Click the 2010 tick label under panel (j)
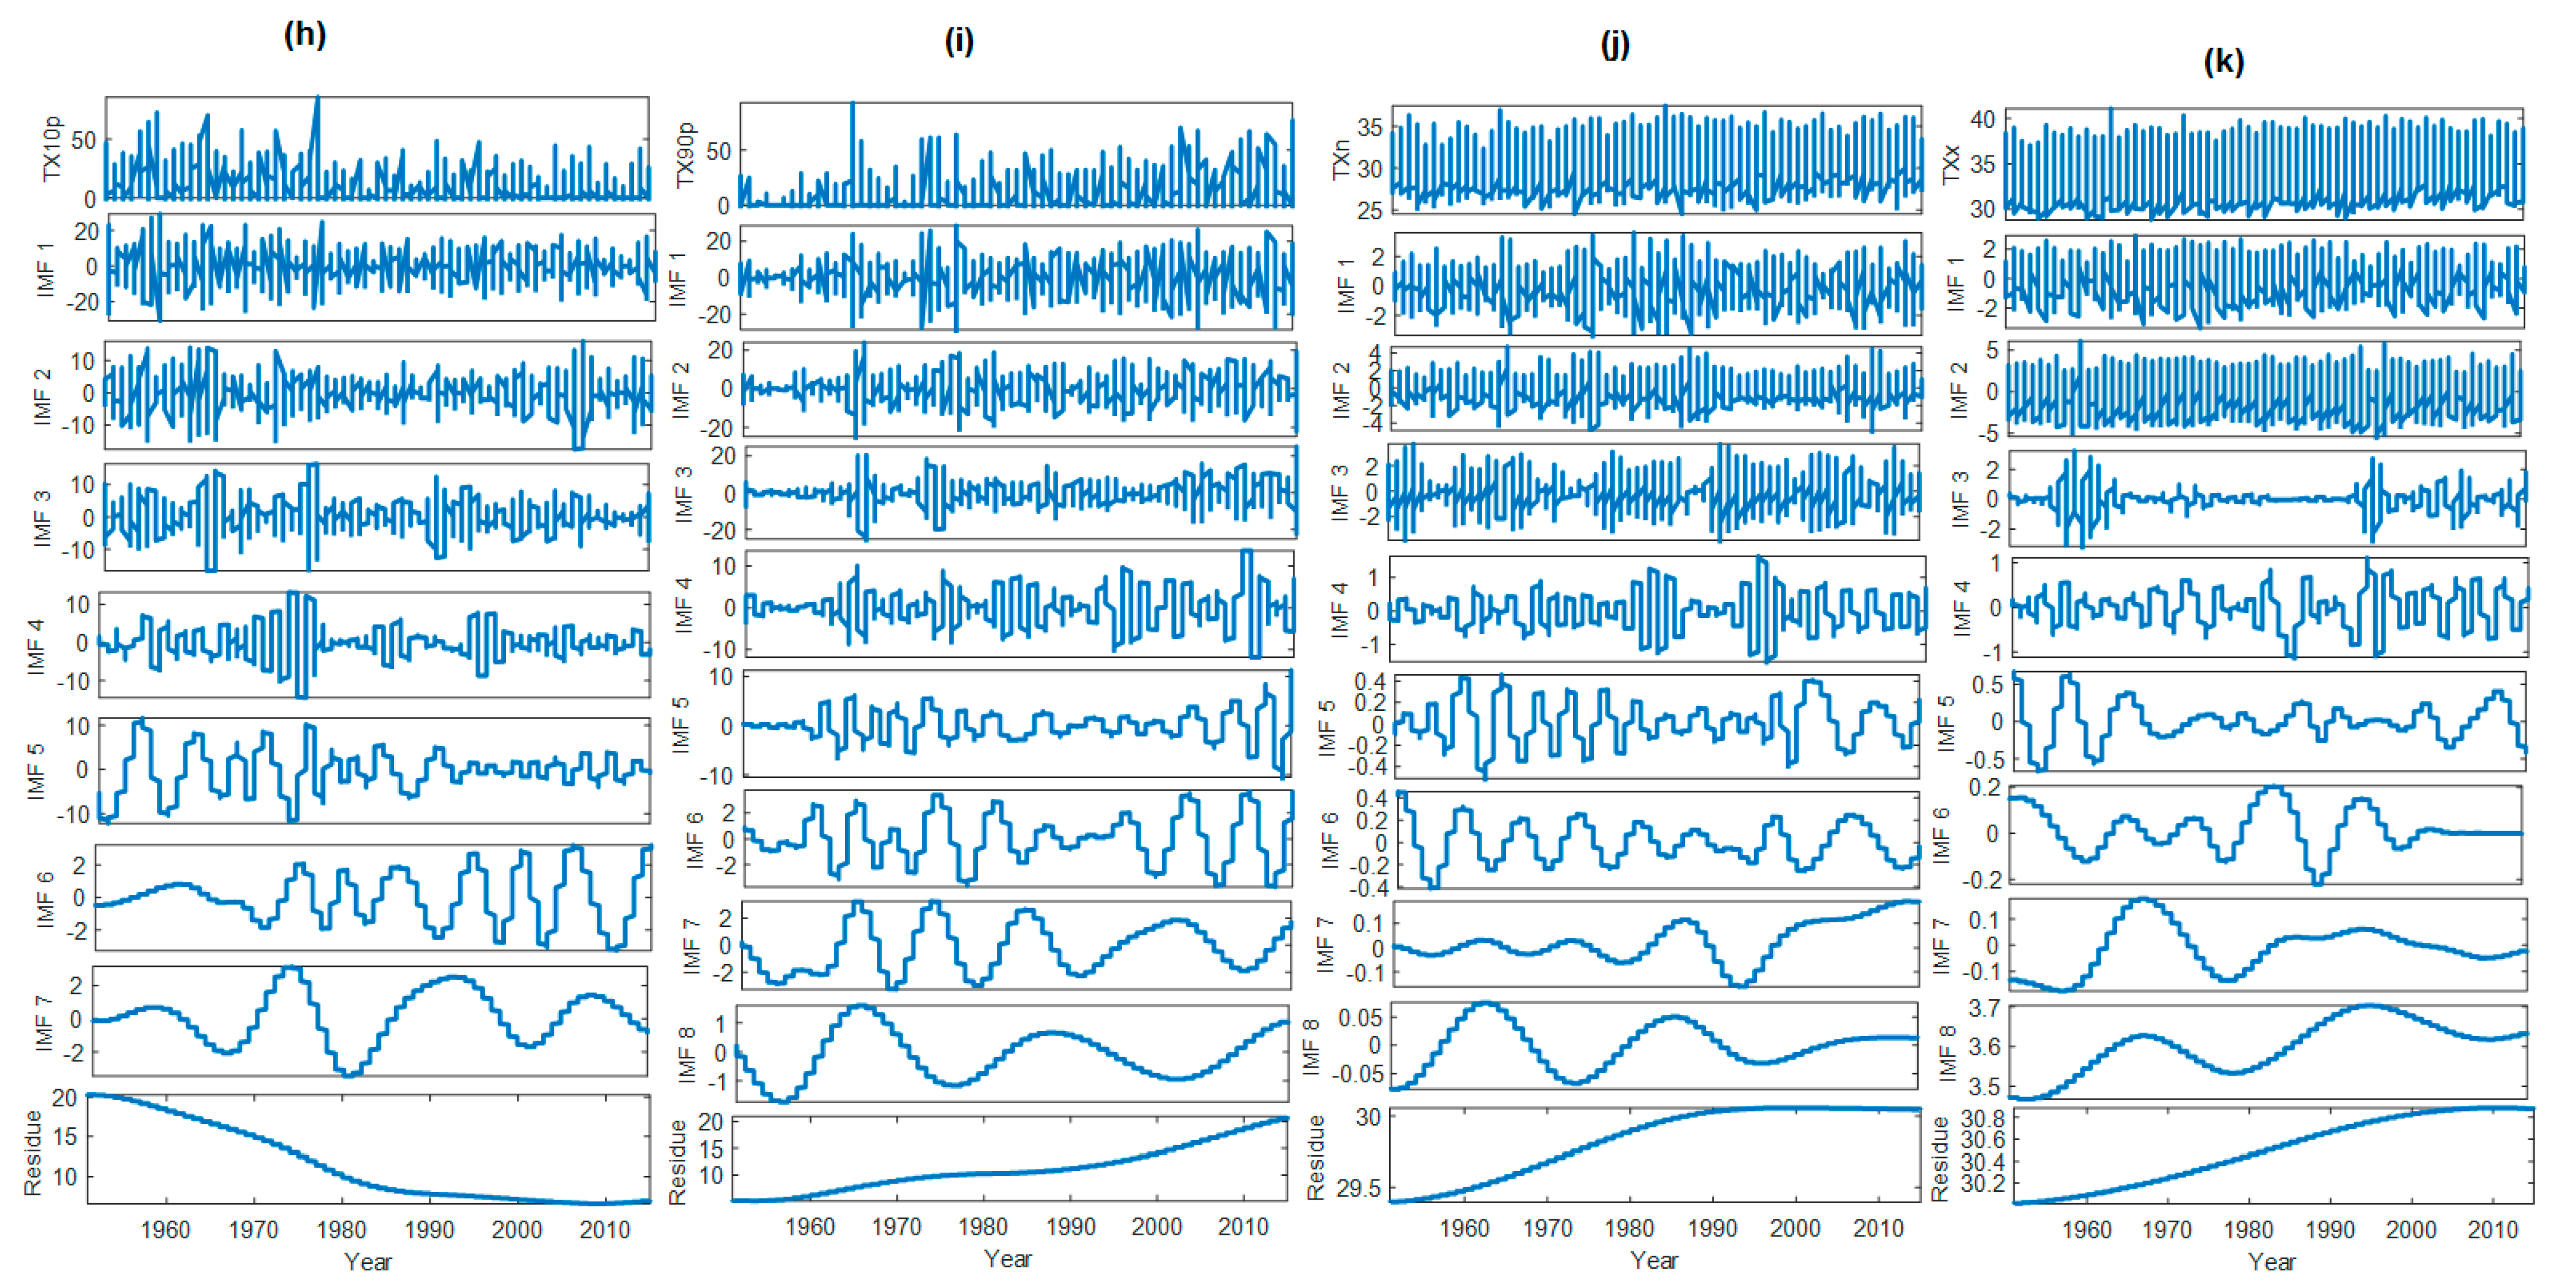Image resolution: width=2576 pixels, height=1283 pixels. (x=1877, y=1228)
